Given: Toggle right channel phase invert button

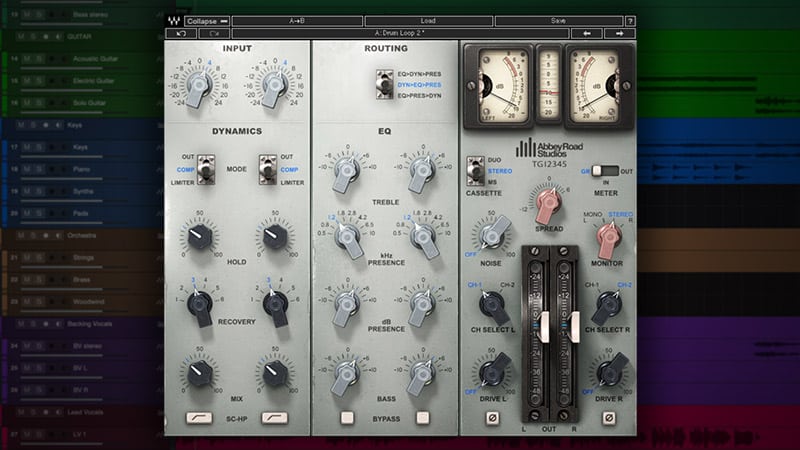Looking at the screenshot, I should click(607, 417).
